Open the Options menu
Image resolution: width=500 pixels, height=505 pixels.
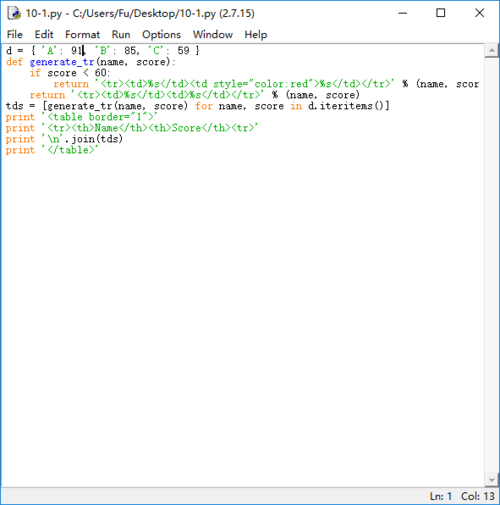click(x=161, y=34)
